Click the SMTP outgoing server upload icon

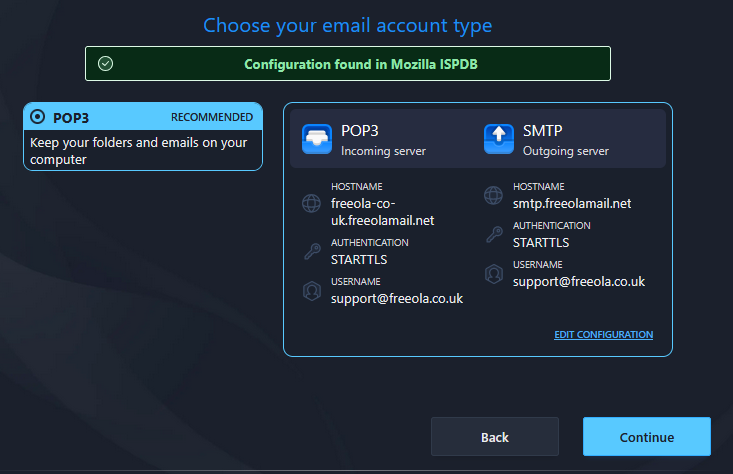(x=498, y=138)
